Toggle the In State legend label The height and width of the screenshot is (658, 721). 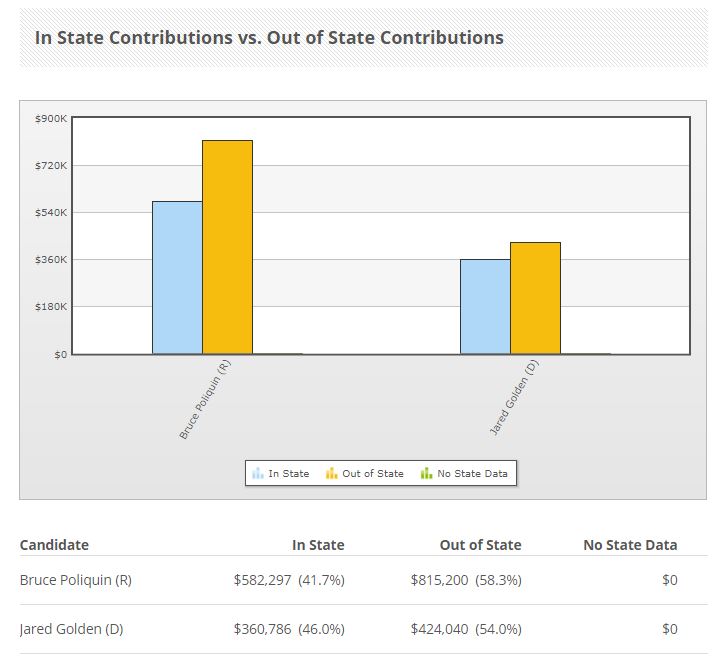click(289, 473)
